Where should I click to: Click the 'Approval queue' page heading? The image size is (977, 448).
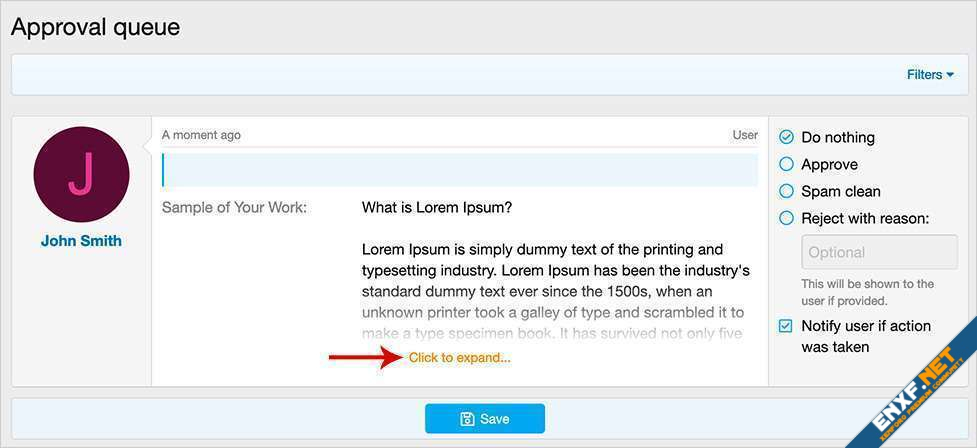pos(96,27)
